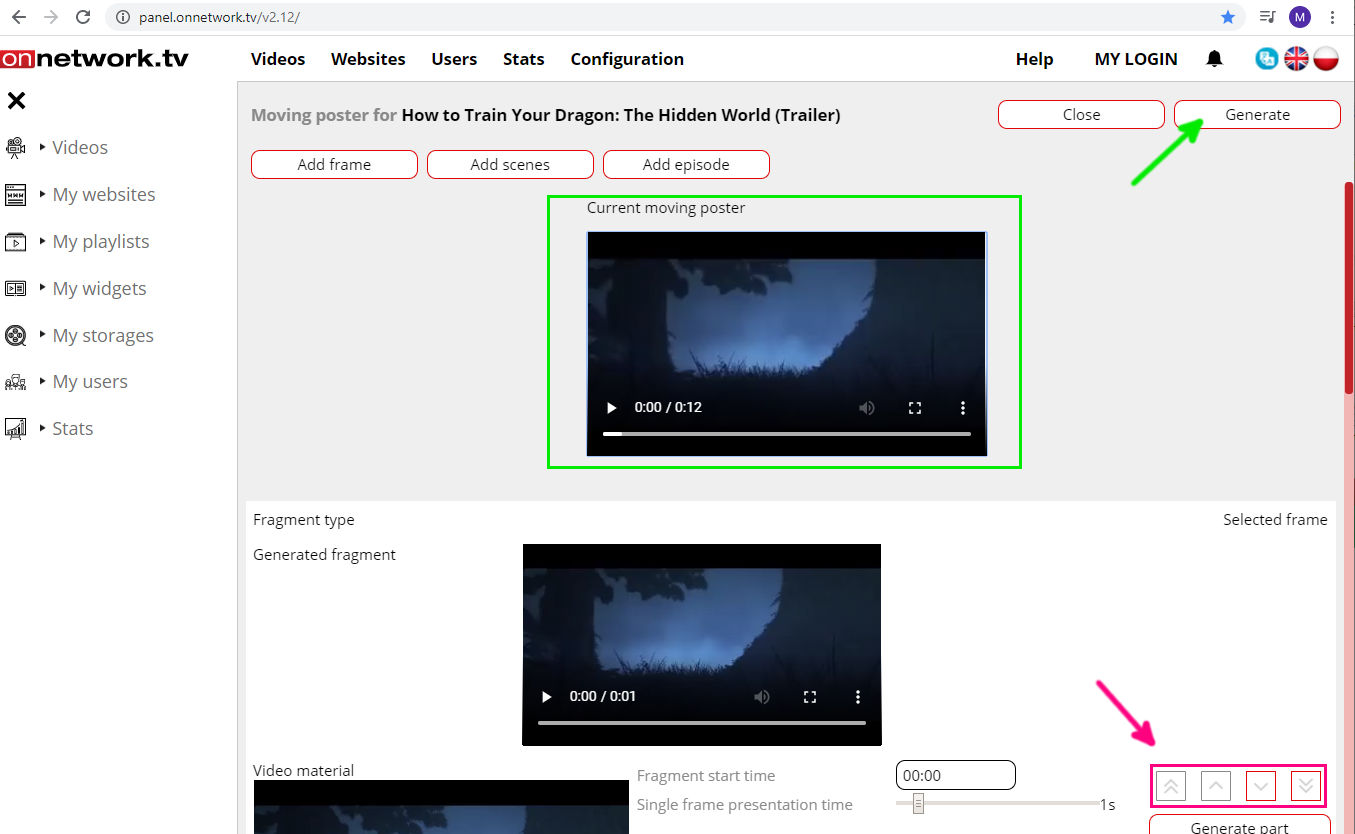
Task: Click the Add frame button
Action: point(334,165)
